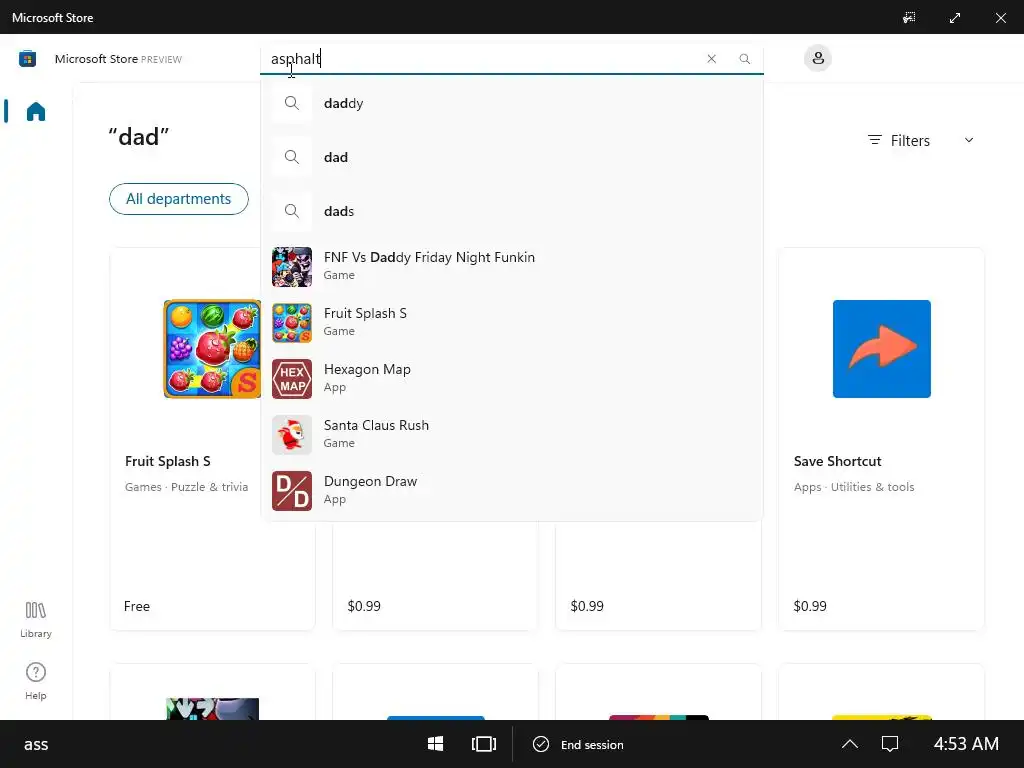Click the Fruit Splash S suggestion icon
Viewport: 1024px width, 768px height.
click(x=292, y=323)
